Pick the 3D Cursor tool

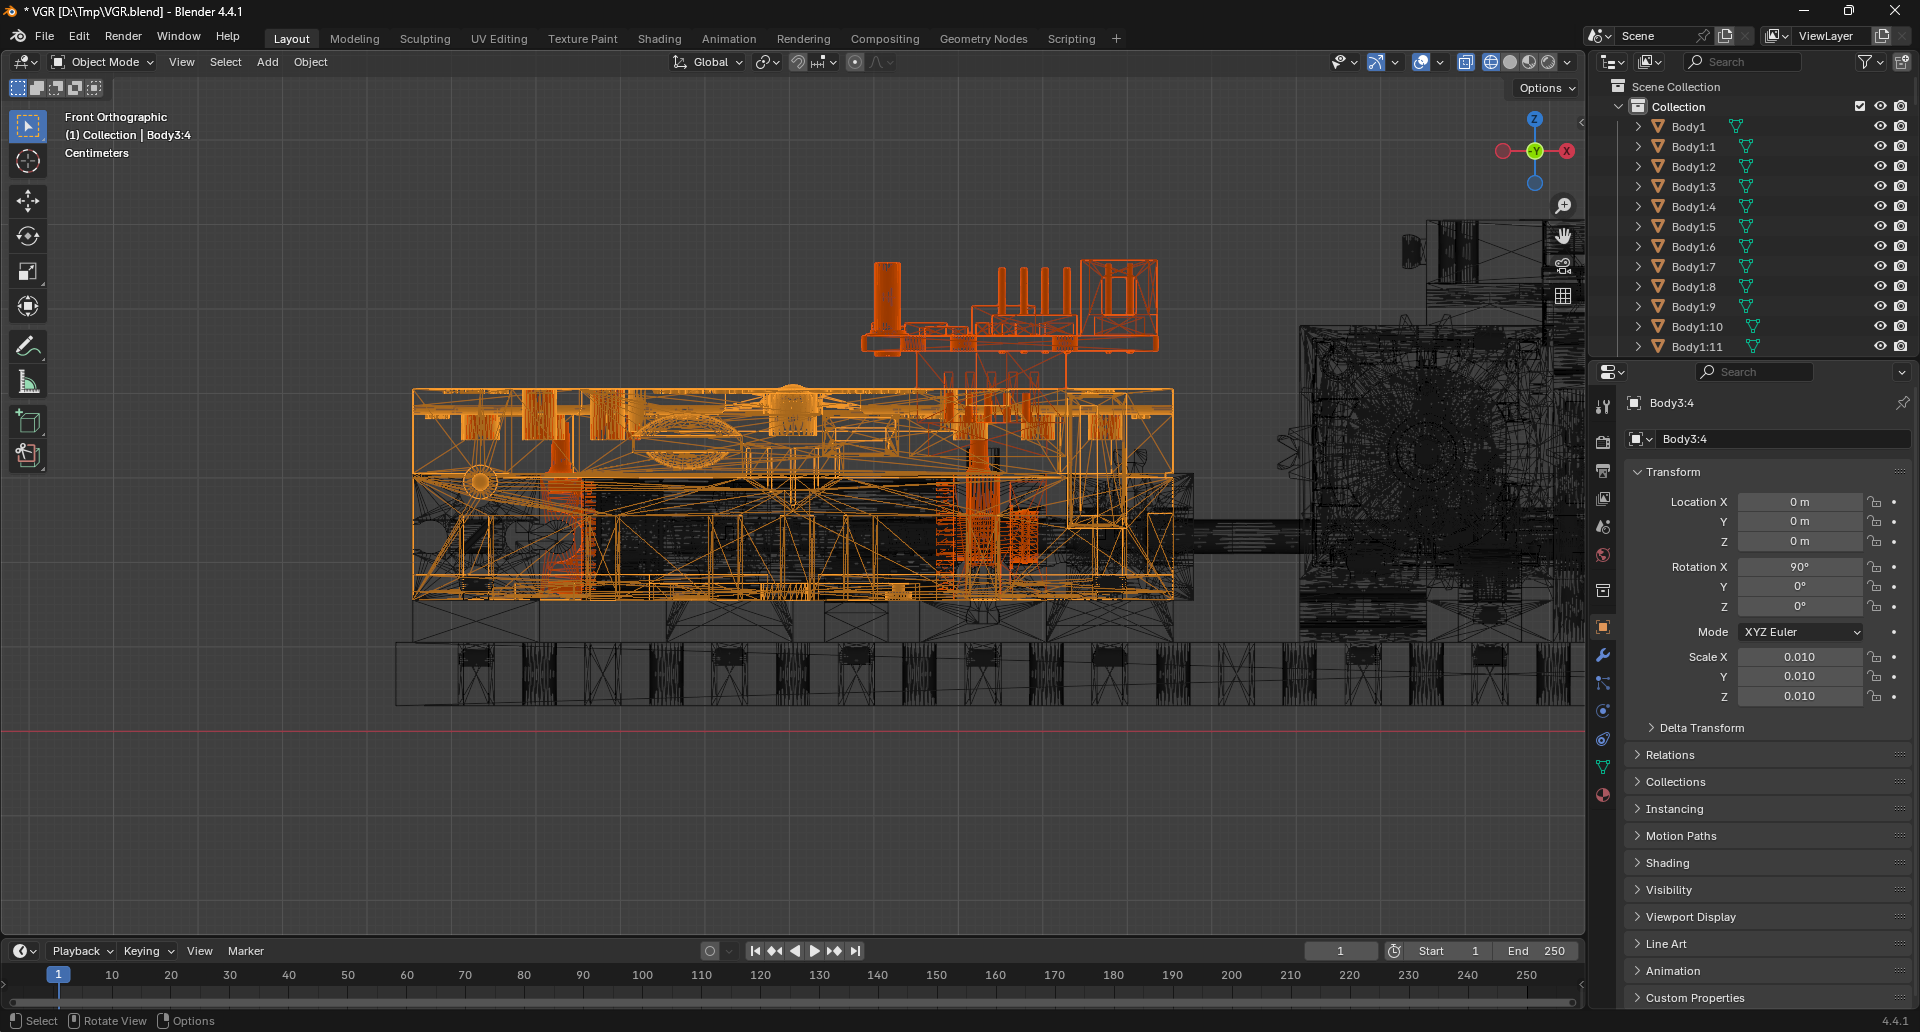(28, 161)
